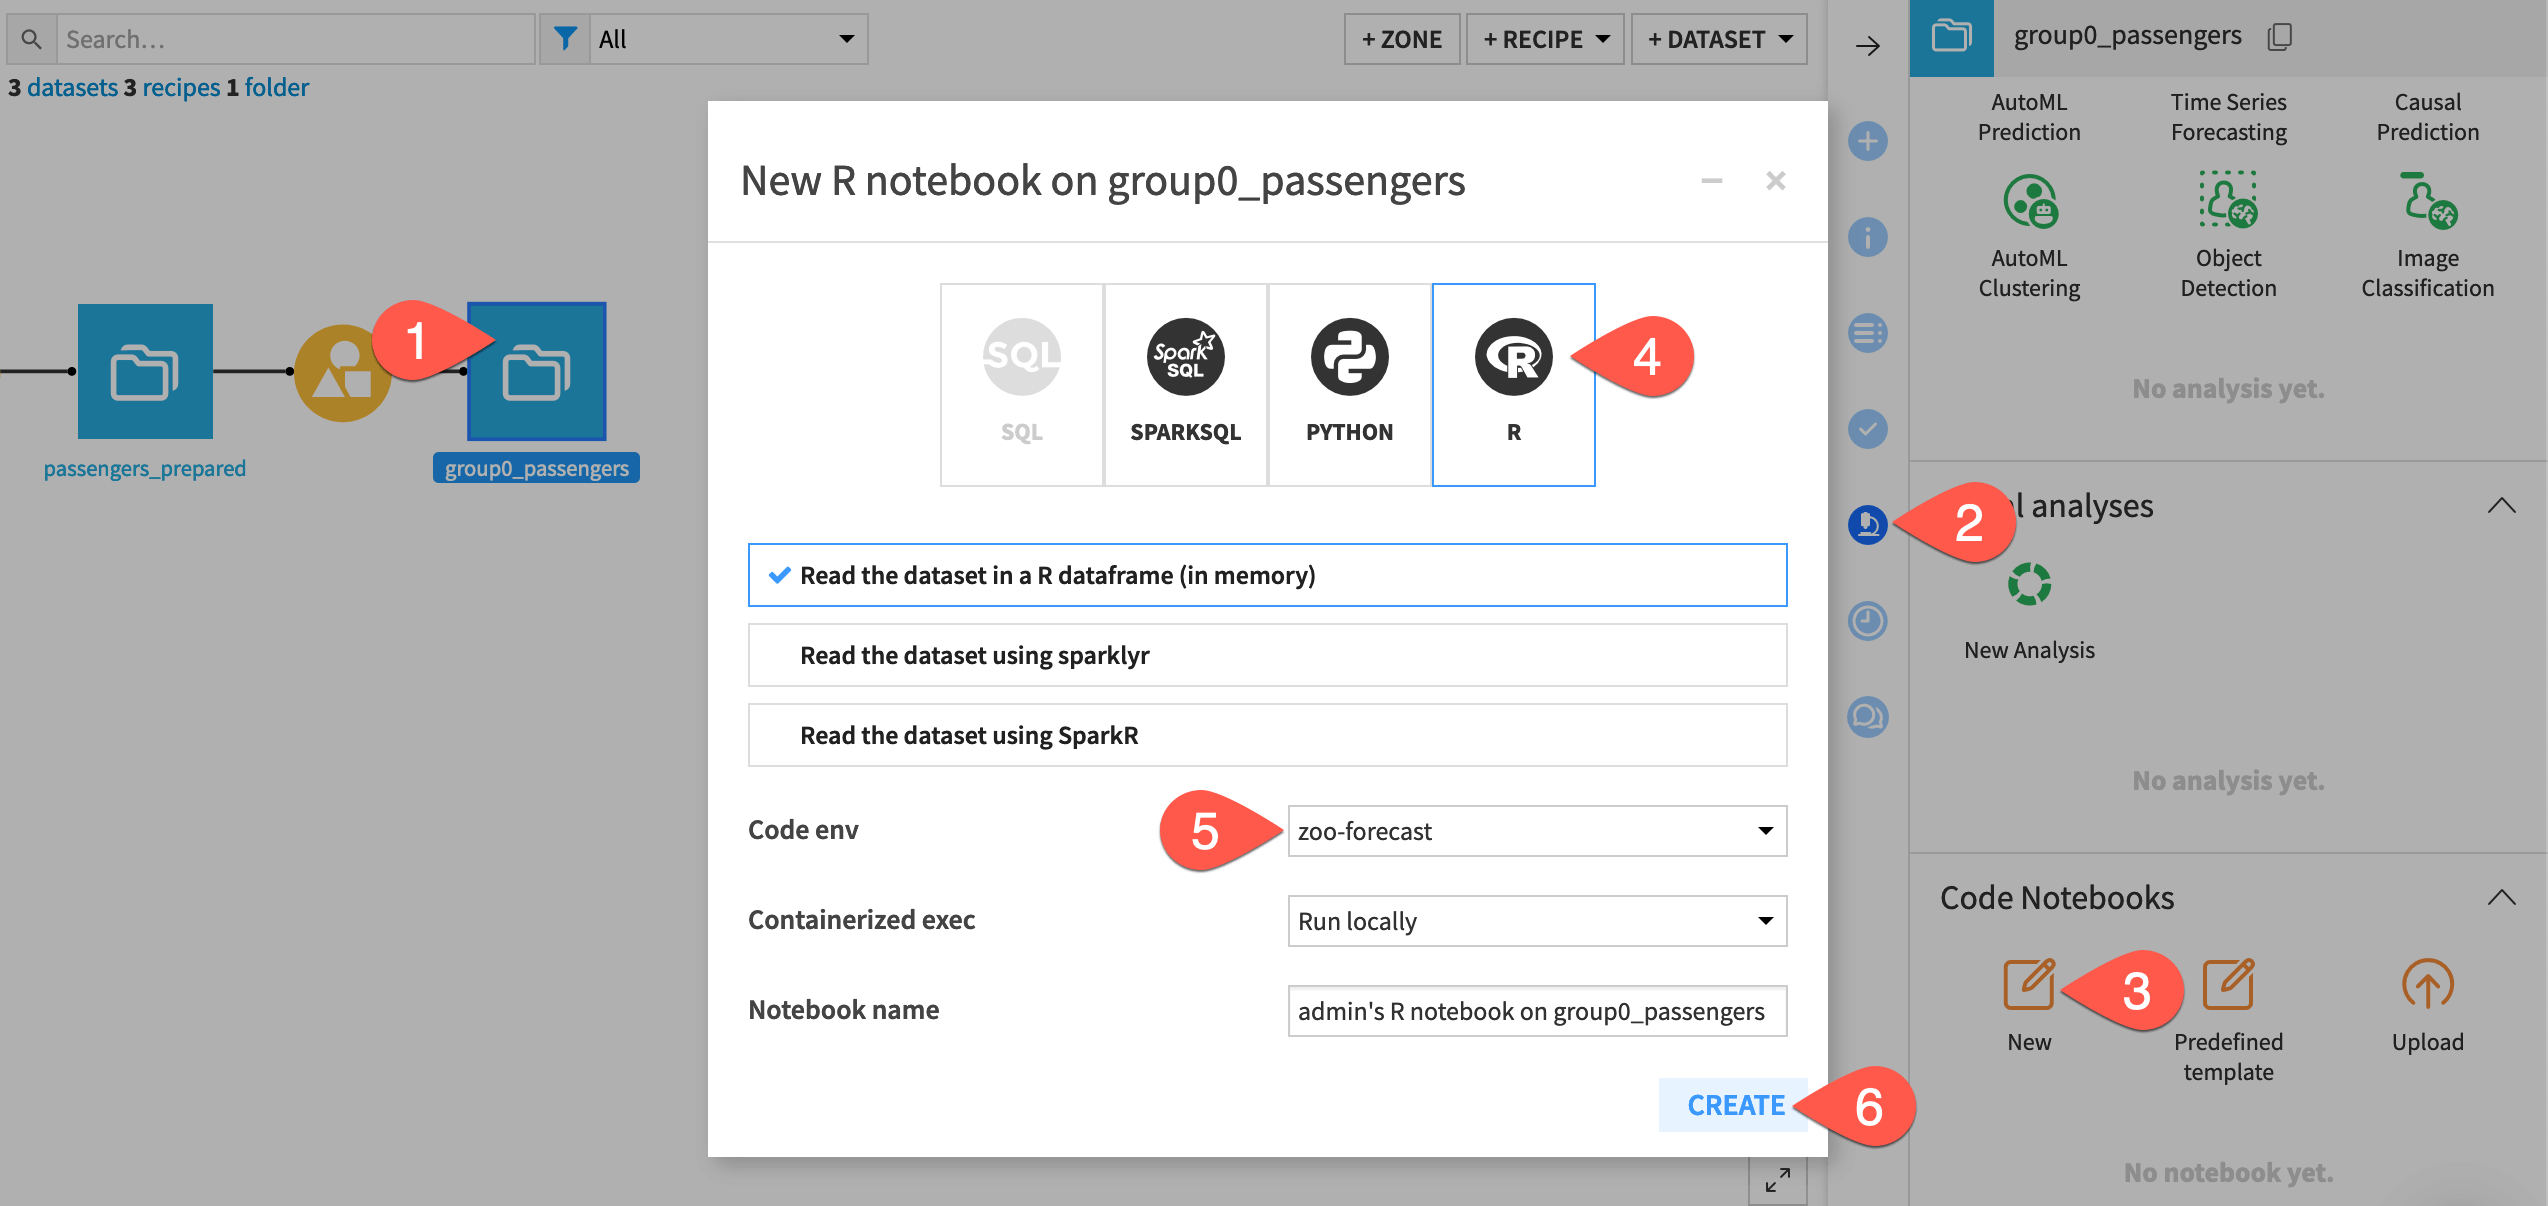Start an AutoML Clustering analysis
This screenshot has width=2548, height=1206.
pos(2029,237)
